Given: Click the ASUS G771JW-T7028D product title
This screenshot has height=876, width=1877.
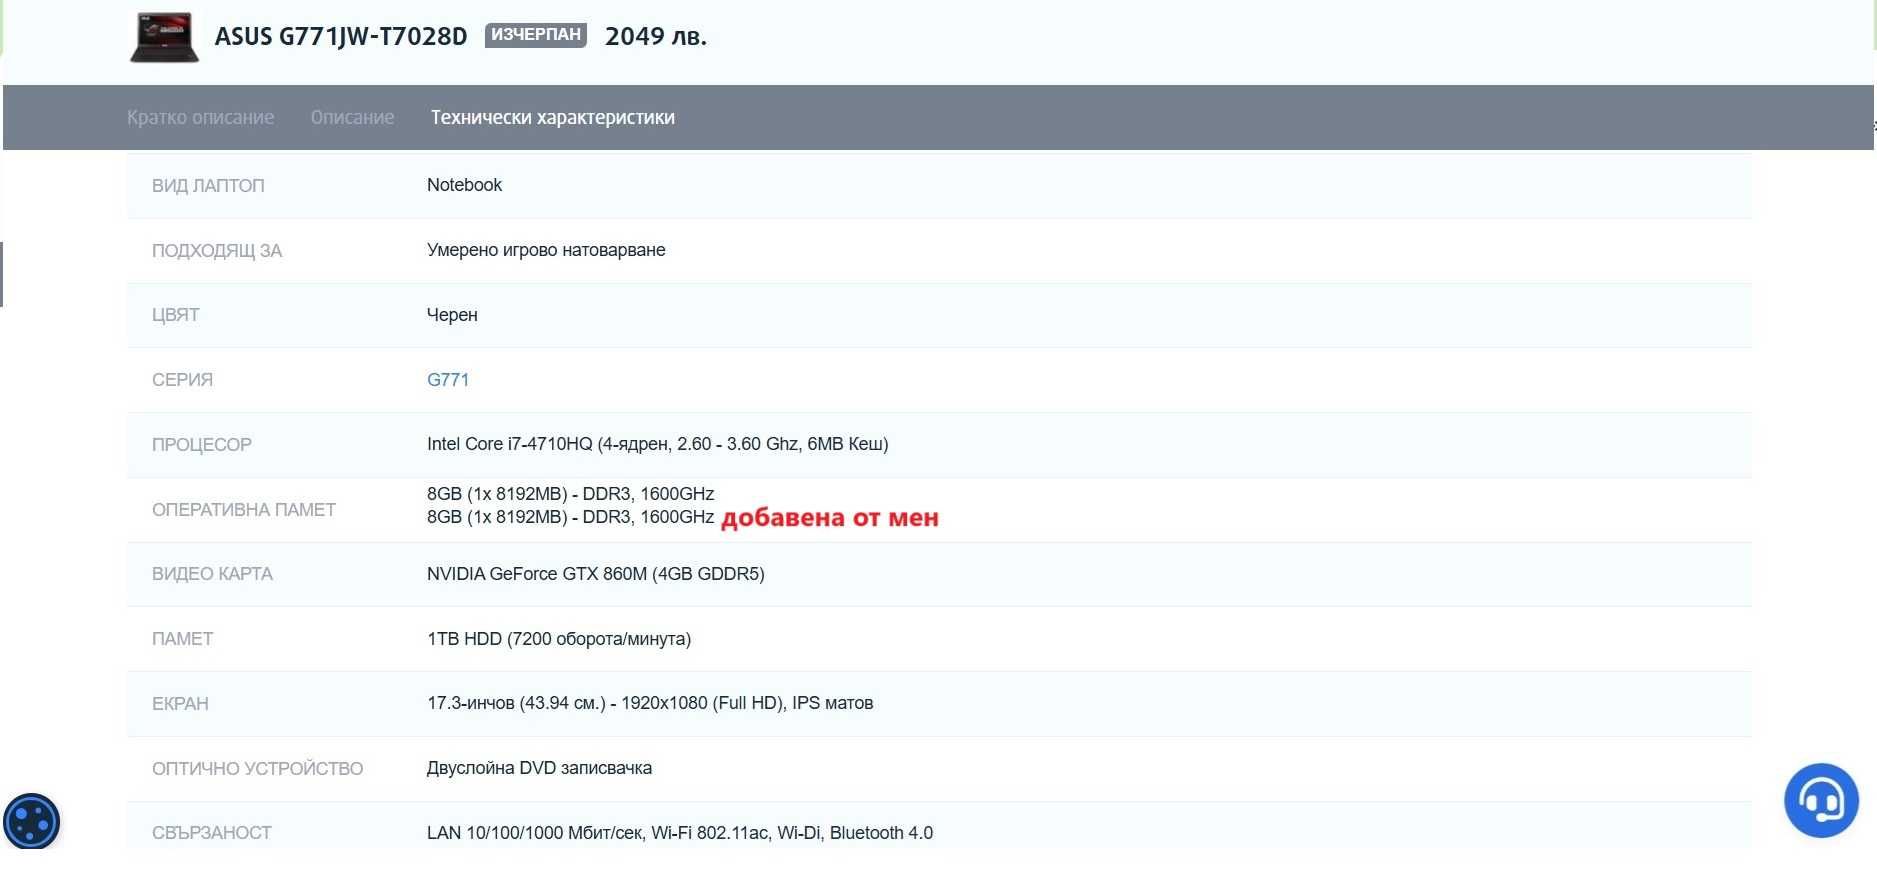Looking at the screenshot, I should [x=341, y=36].
